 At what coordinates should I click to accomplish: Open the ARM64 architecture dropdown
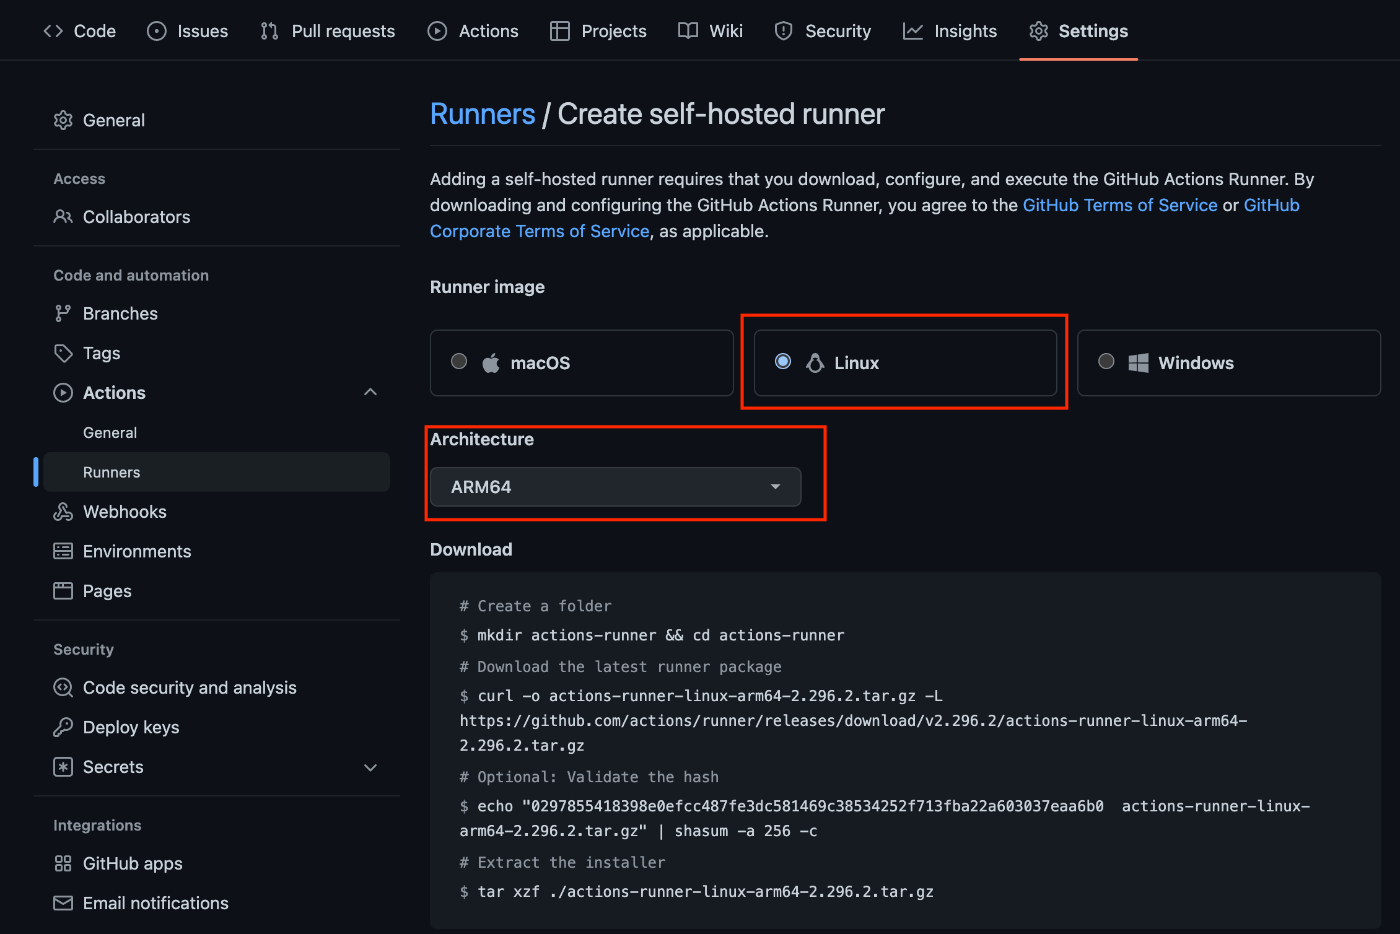click(x=615, y=487)
